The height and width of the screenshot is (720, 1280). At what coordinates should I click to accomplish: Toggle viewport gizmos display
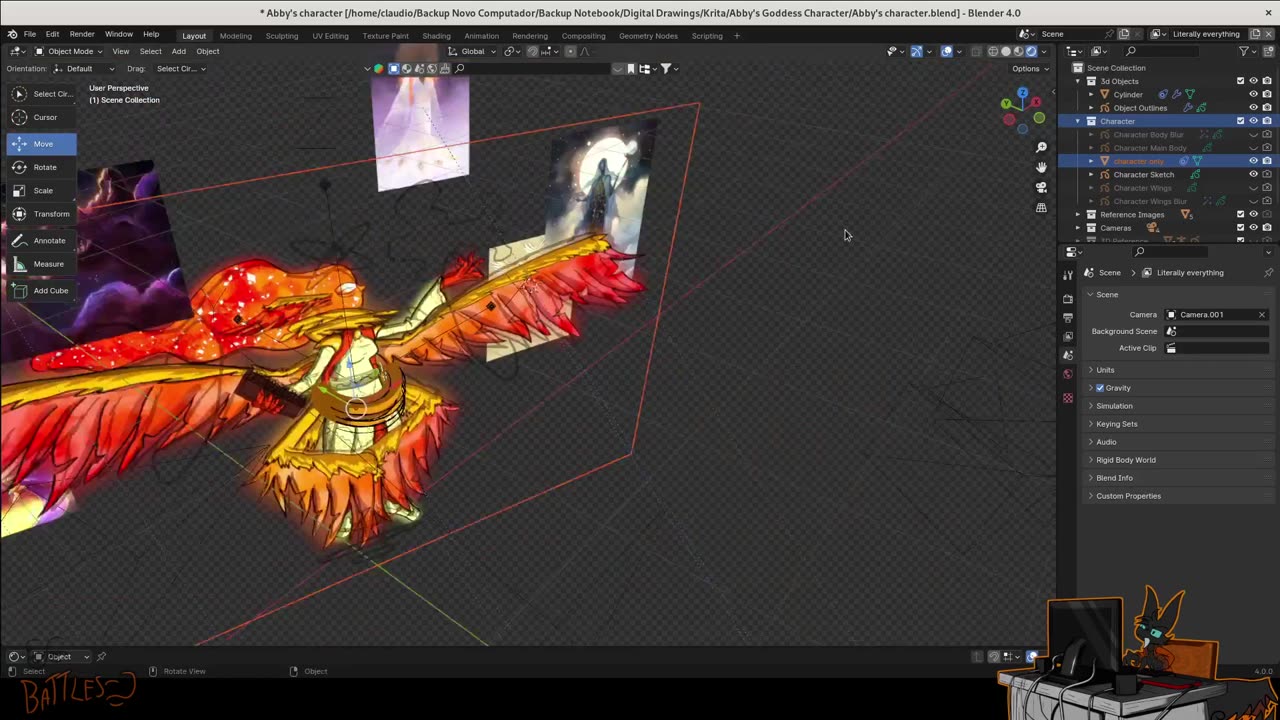pyautogui.click(x=916, y=51)
